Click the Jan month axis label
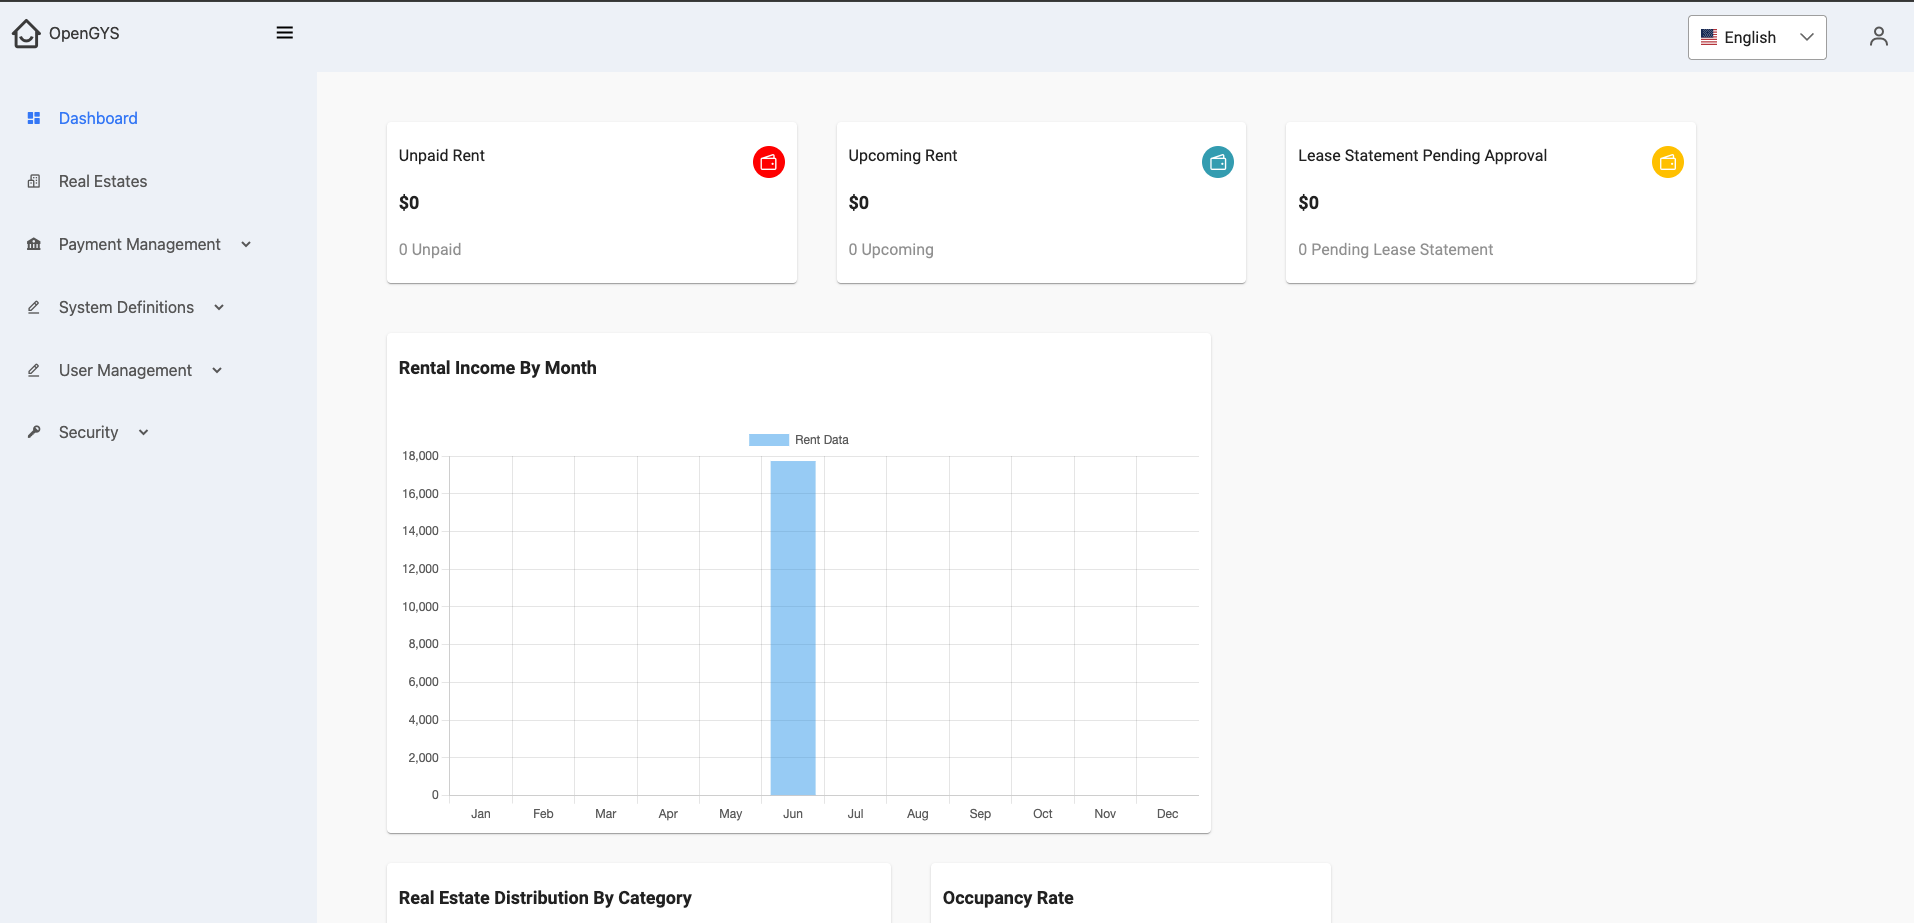 coord(481,814)
